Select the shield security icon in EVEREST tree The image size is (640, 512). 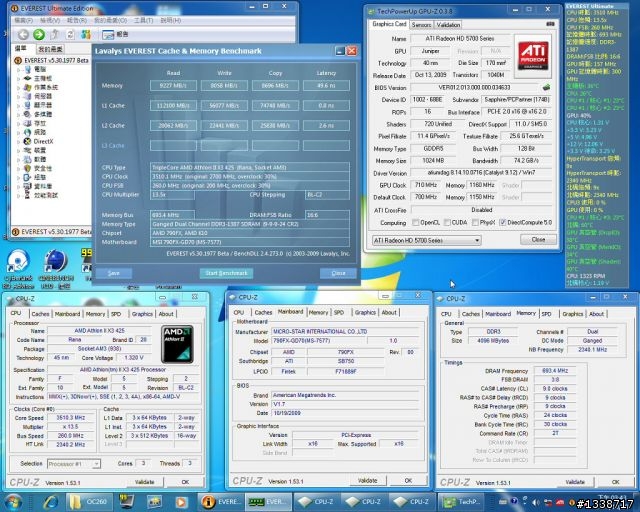coord(27,168)
